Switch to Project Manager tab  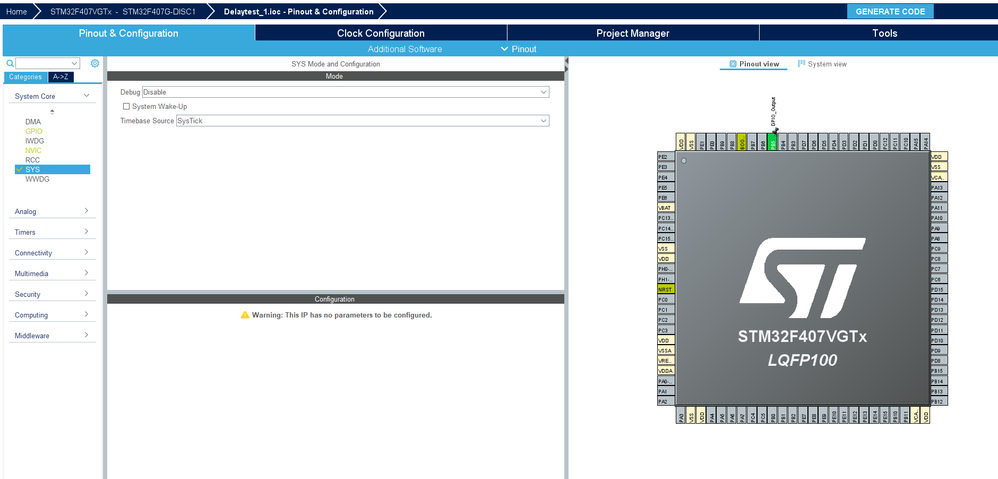point(633,33)
